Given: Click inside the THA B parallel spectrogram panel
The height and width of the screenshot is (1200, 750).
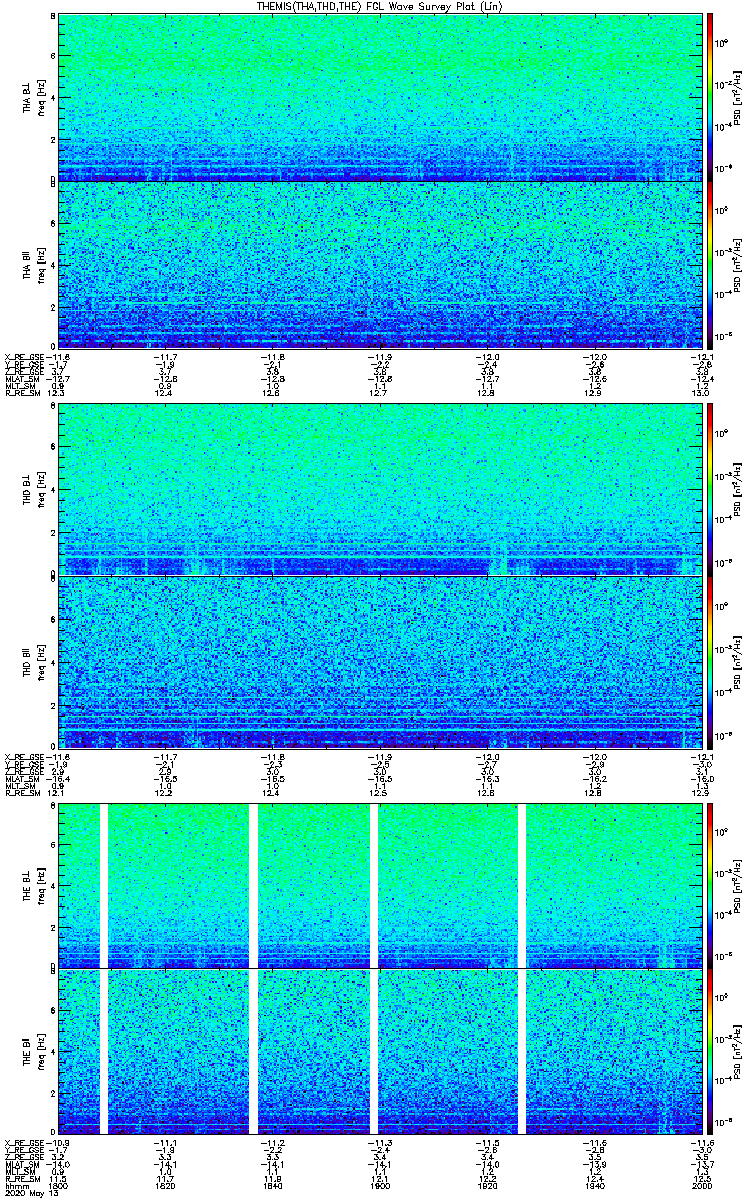Looking at the screenshot, I should 380,265.
